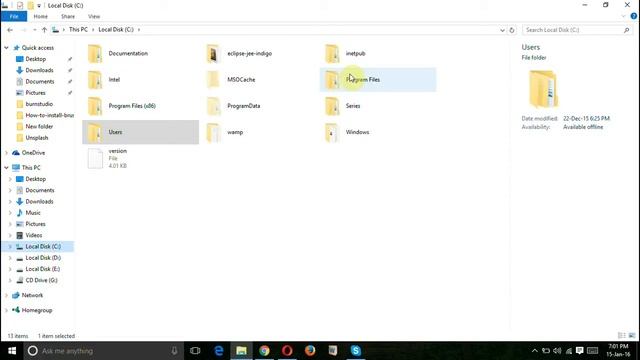640x360 pixels.
Task: Click the Search Local Disk (C:) field
Action: 576,30
